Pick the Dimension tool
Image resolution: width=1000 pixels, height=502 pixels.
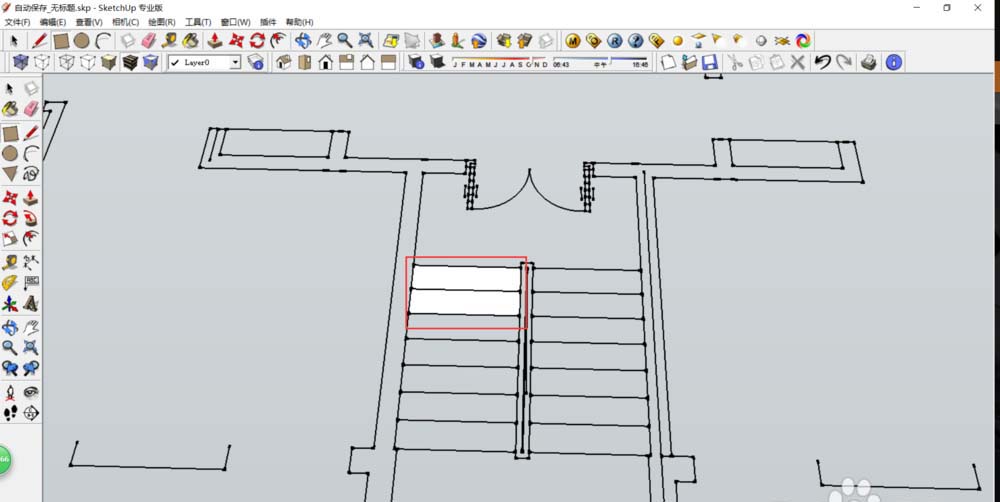coord(31,261)
